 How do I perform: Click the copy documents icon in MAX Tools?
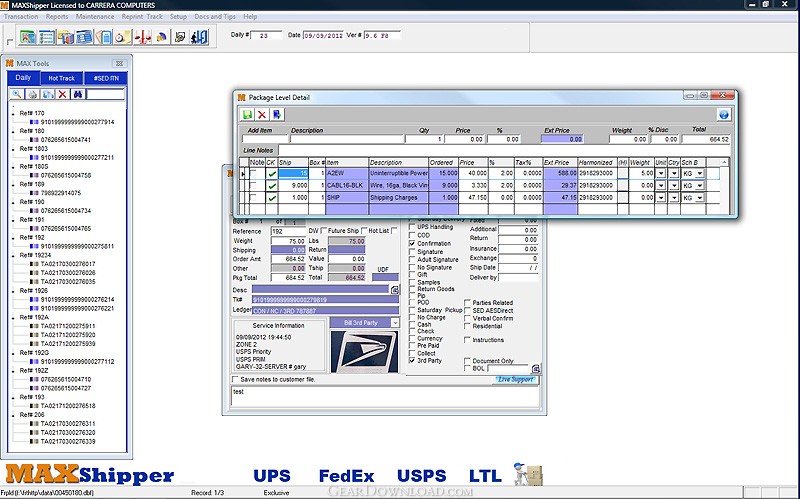pyautogui.click(x=47, y=94)
